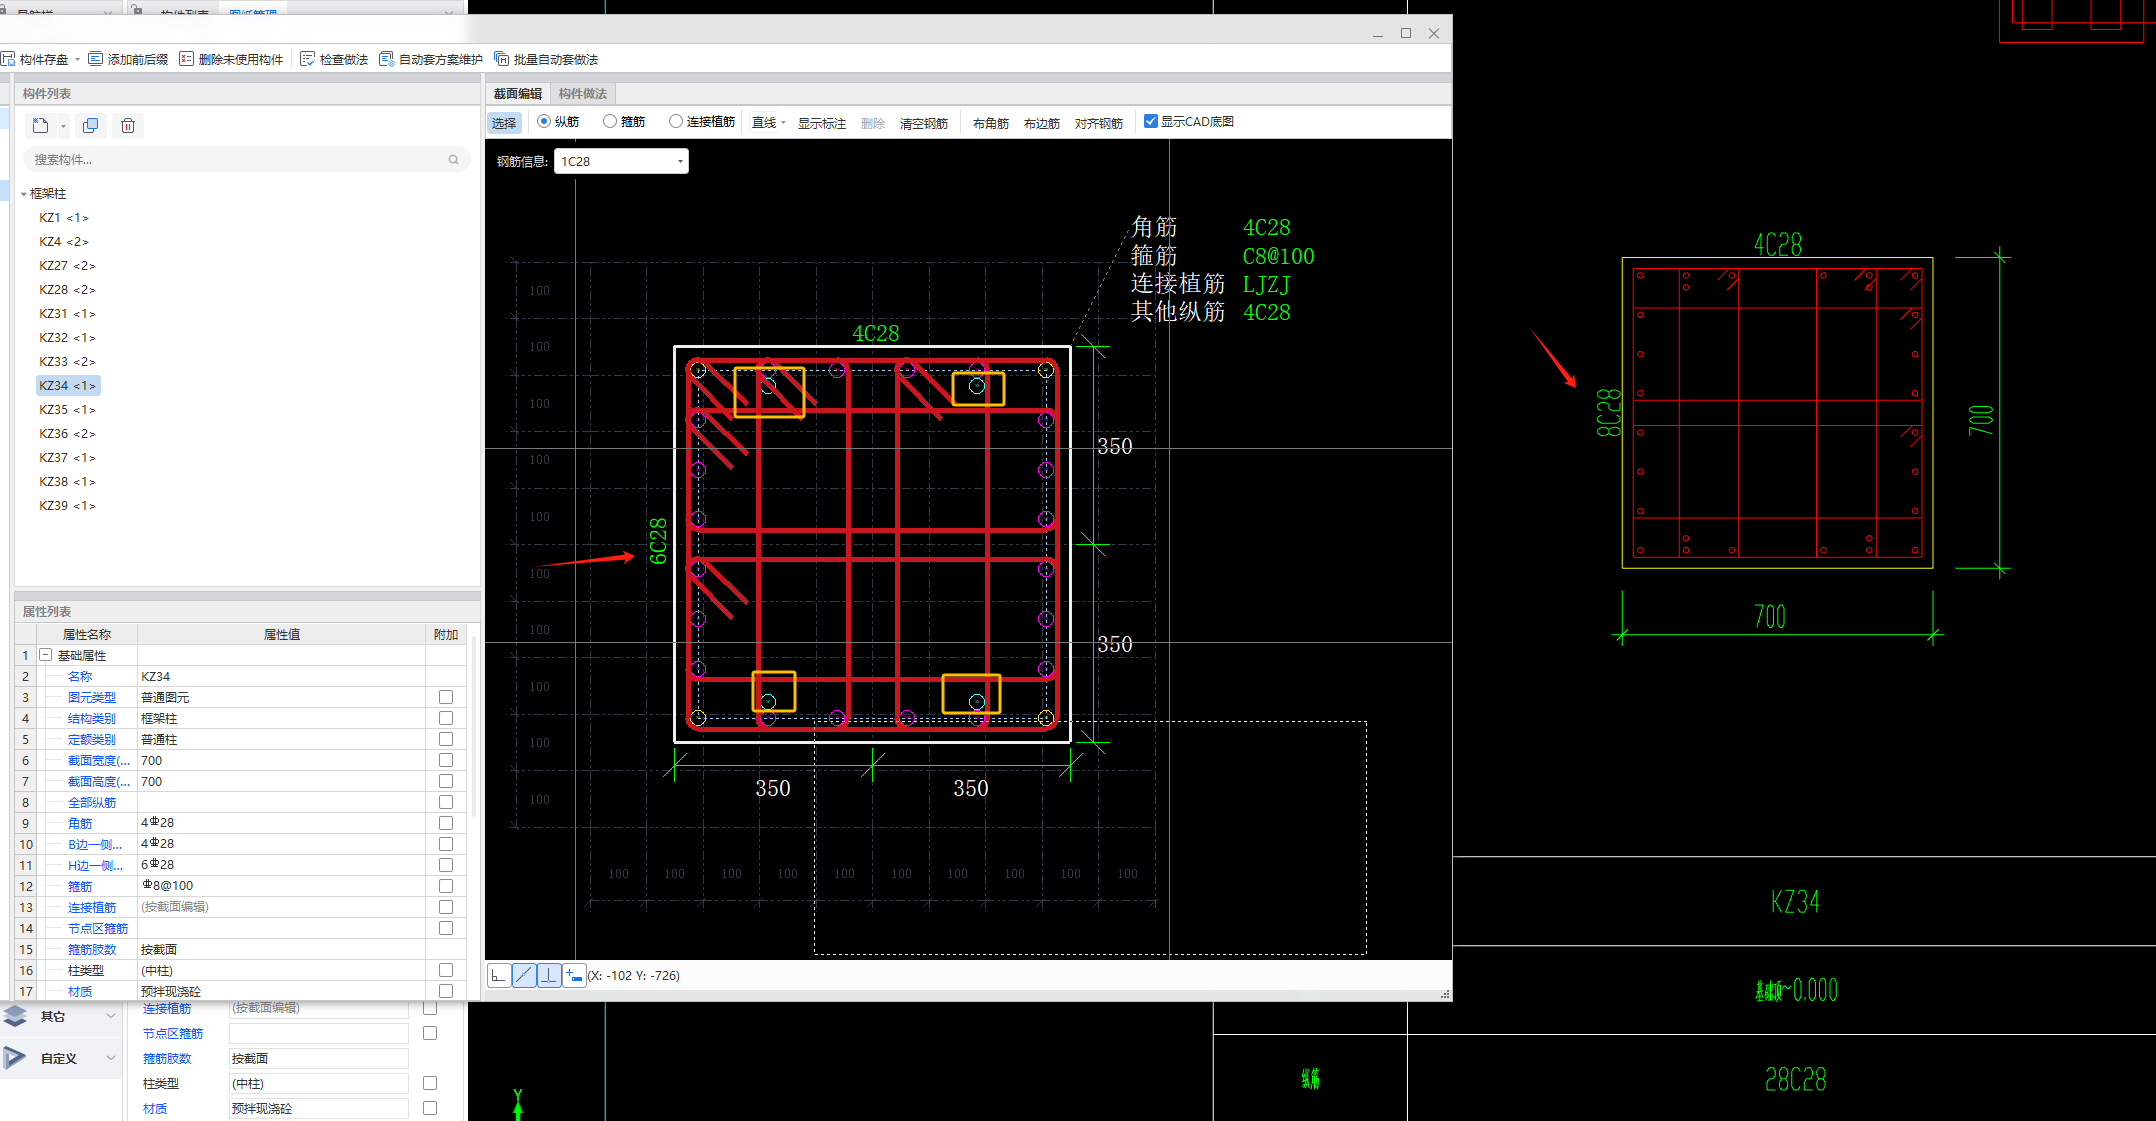Viewport: 2156px width, 1121px height.
Task: Click the 选择 button
Action: point(504,123)
